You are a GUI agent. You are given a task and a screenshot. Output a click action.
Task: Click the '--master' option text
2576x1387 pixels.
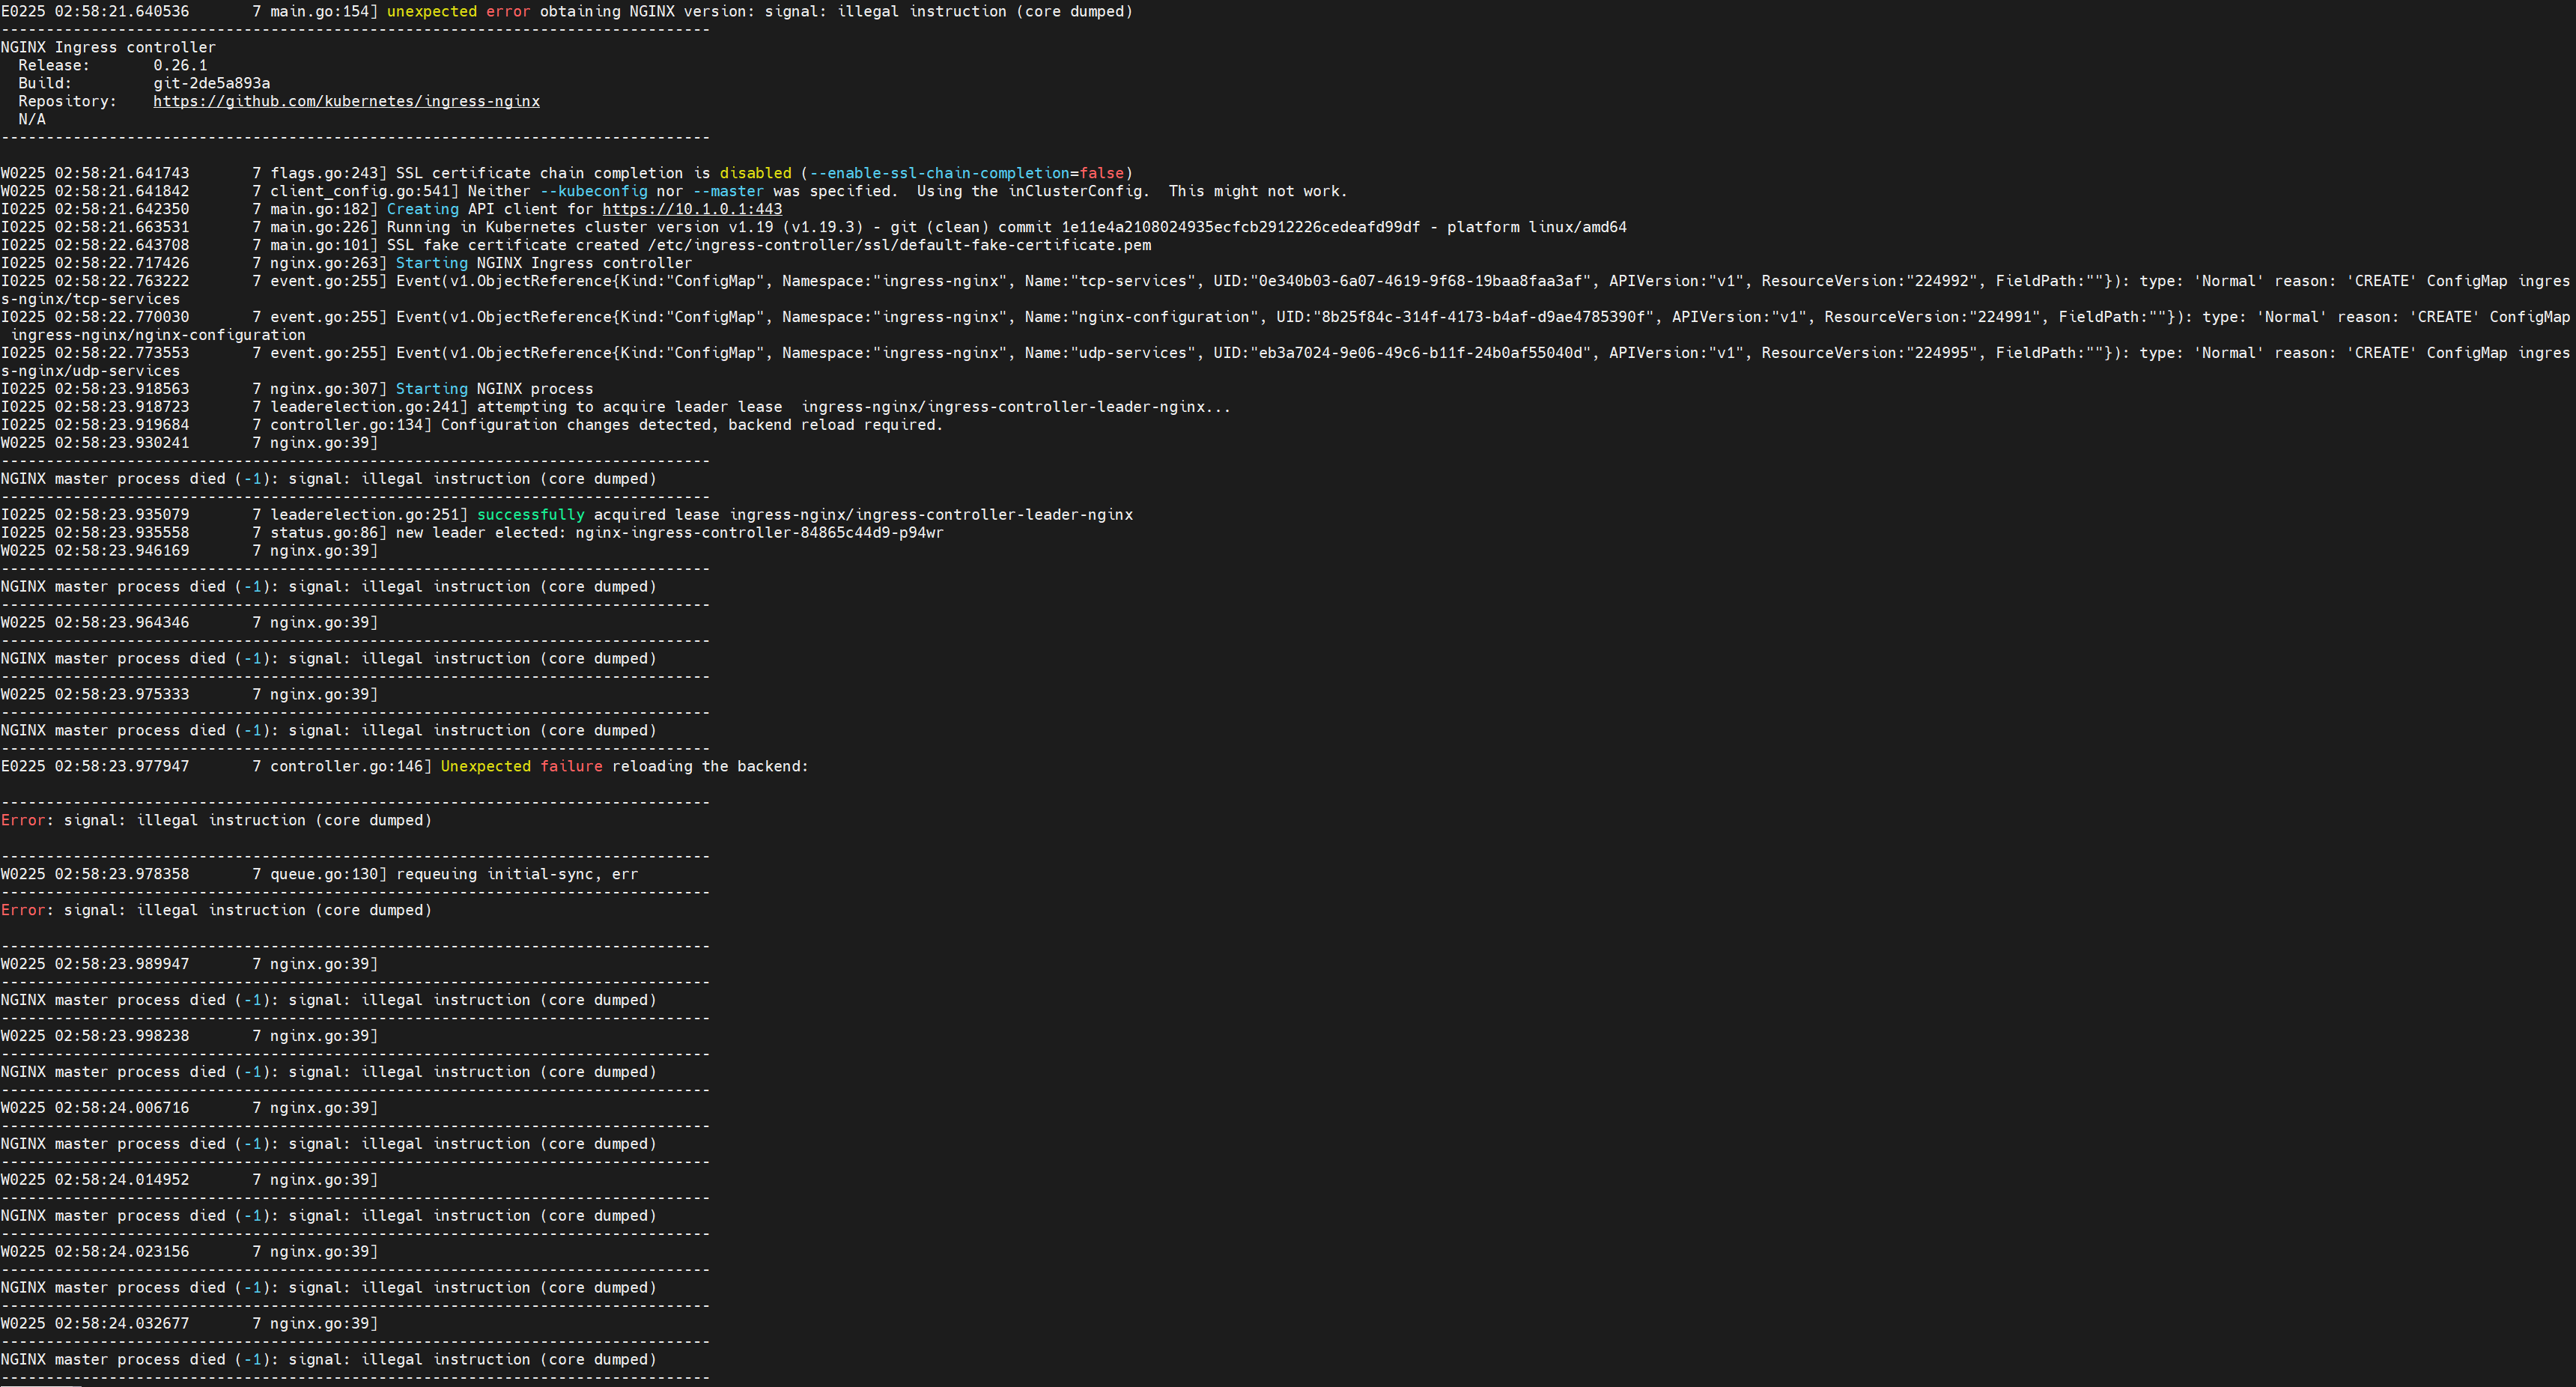click(x=728, y=191)
